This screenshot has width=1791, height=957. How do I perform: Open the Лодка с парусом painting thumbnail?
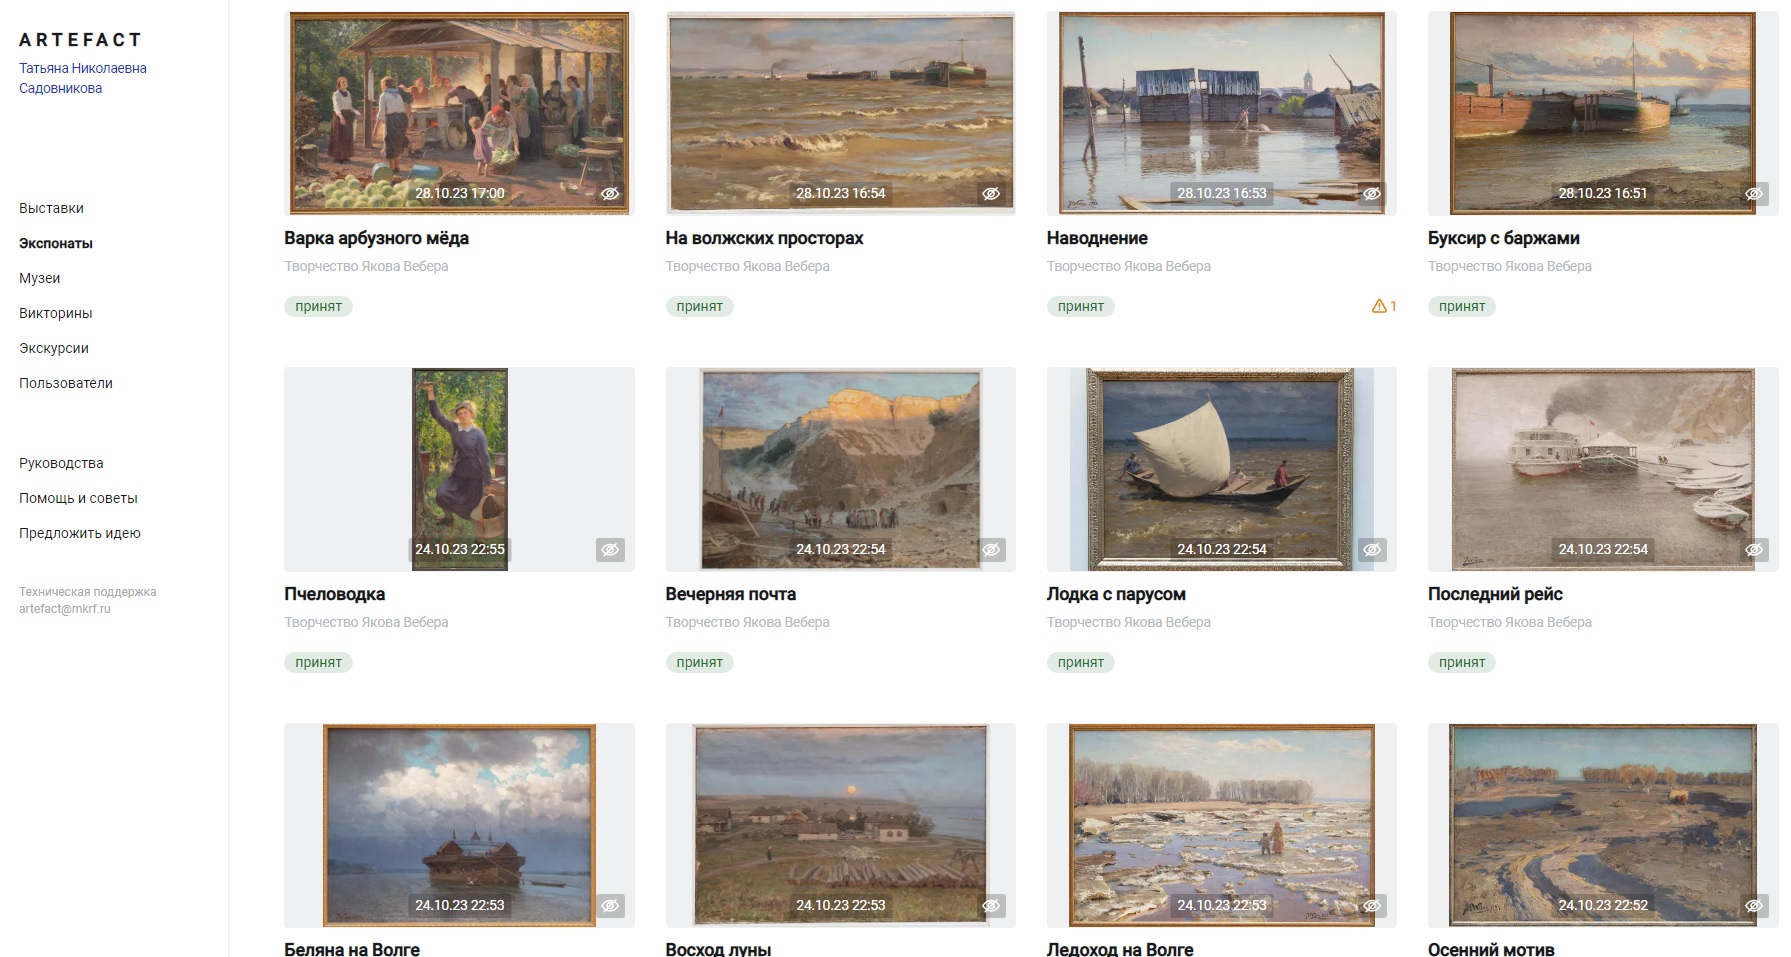[x=1221, y=469]
